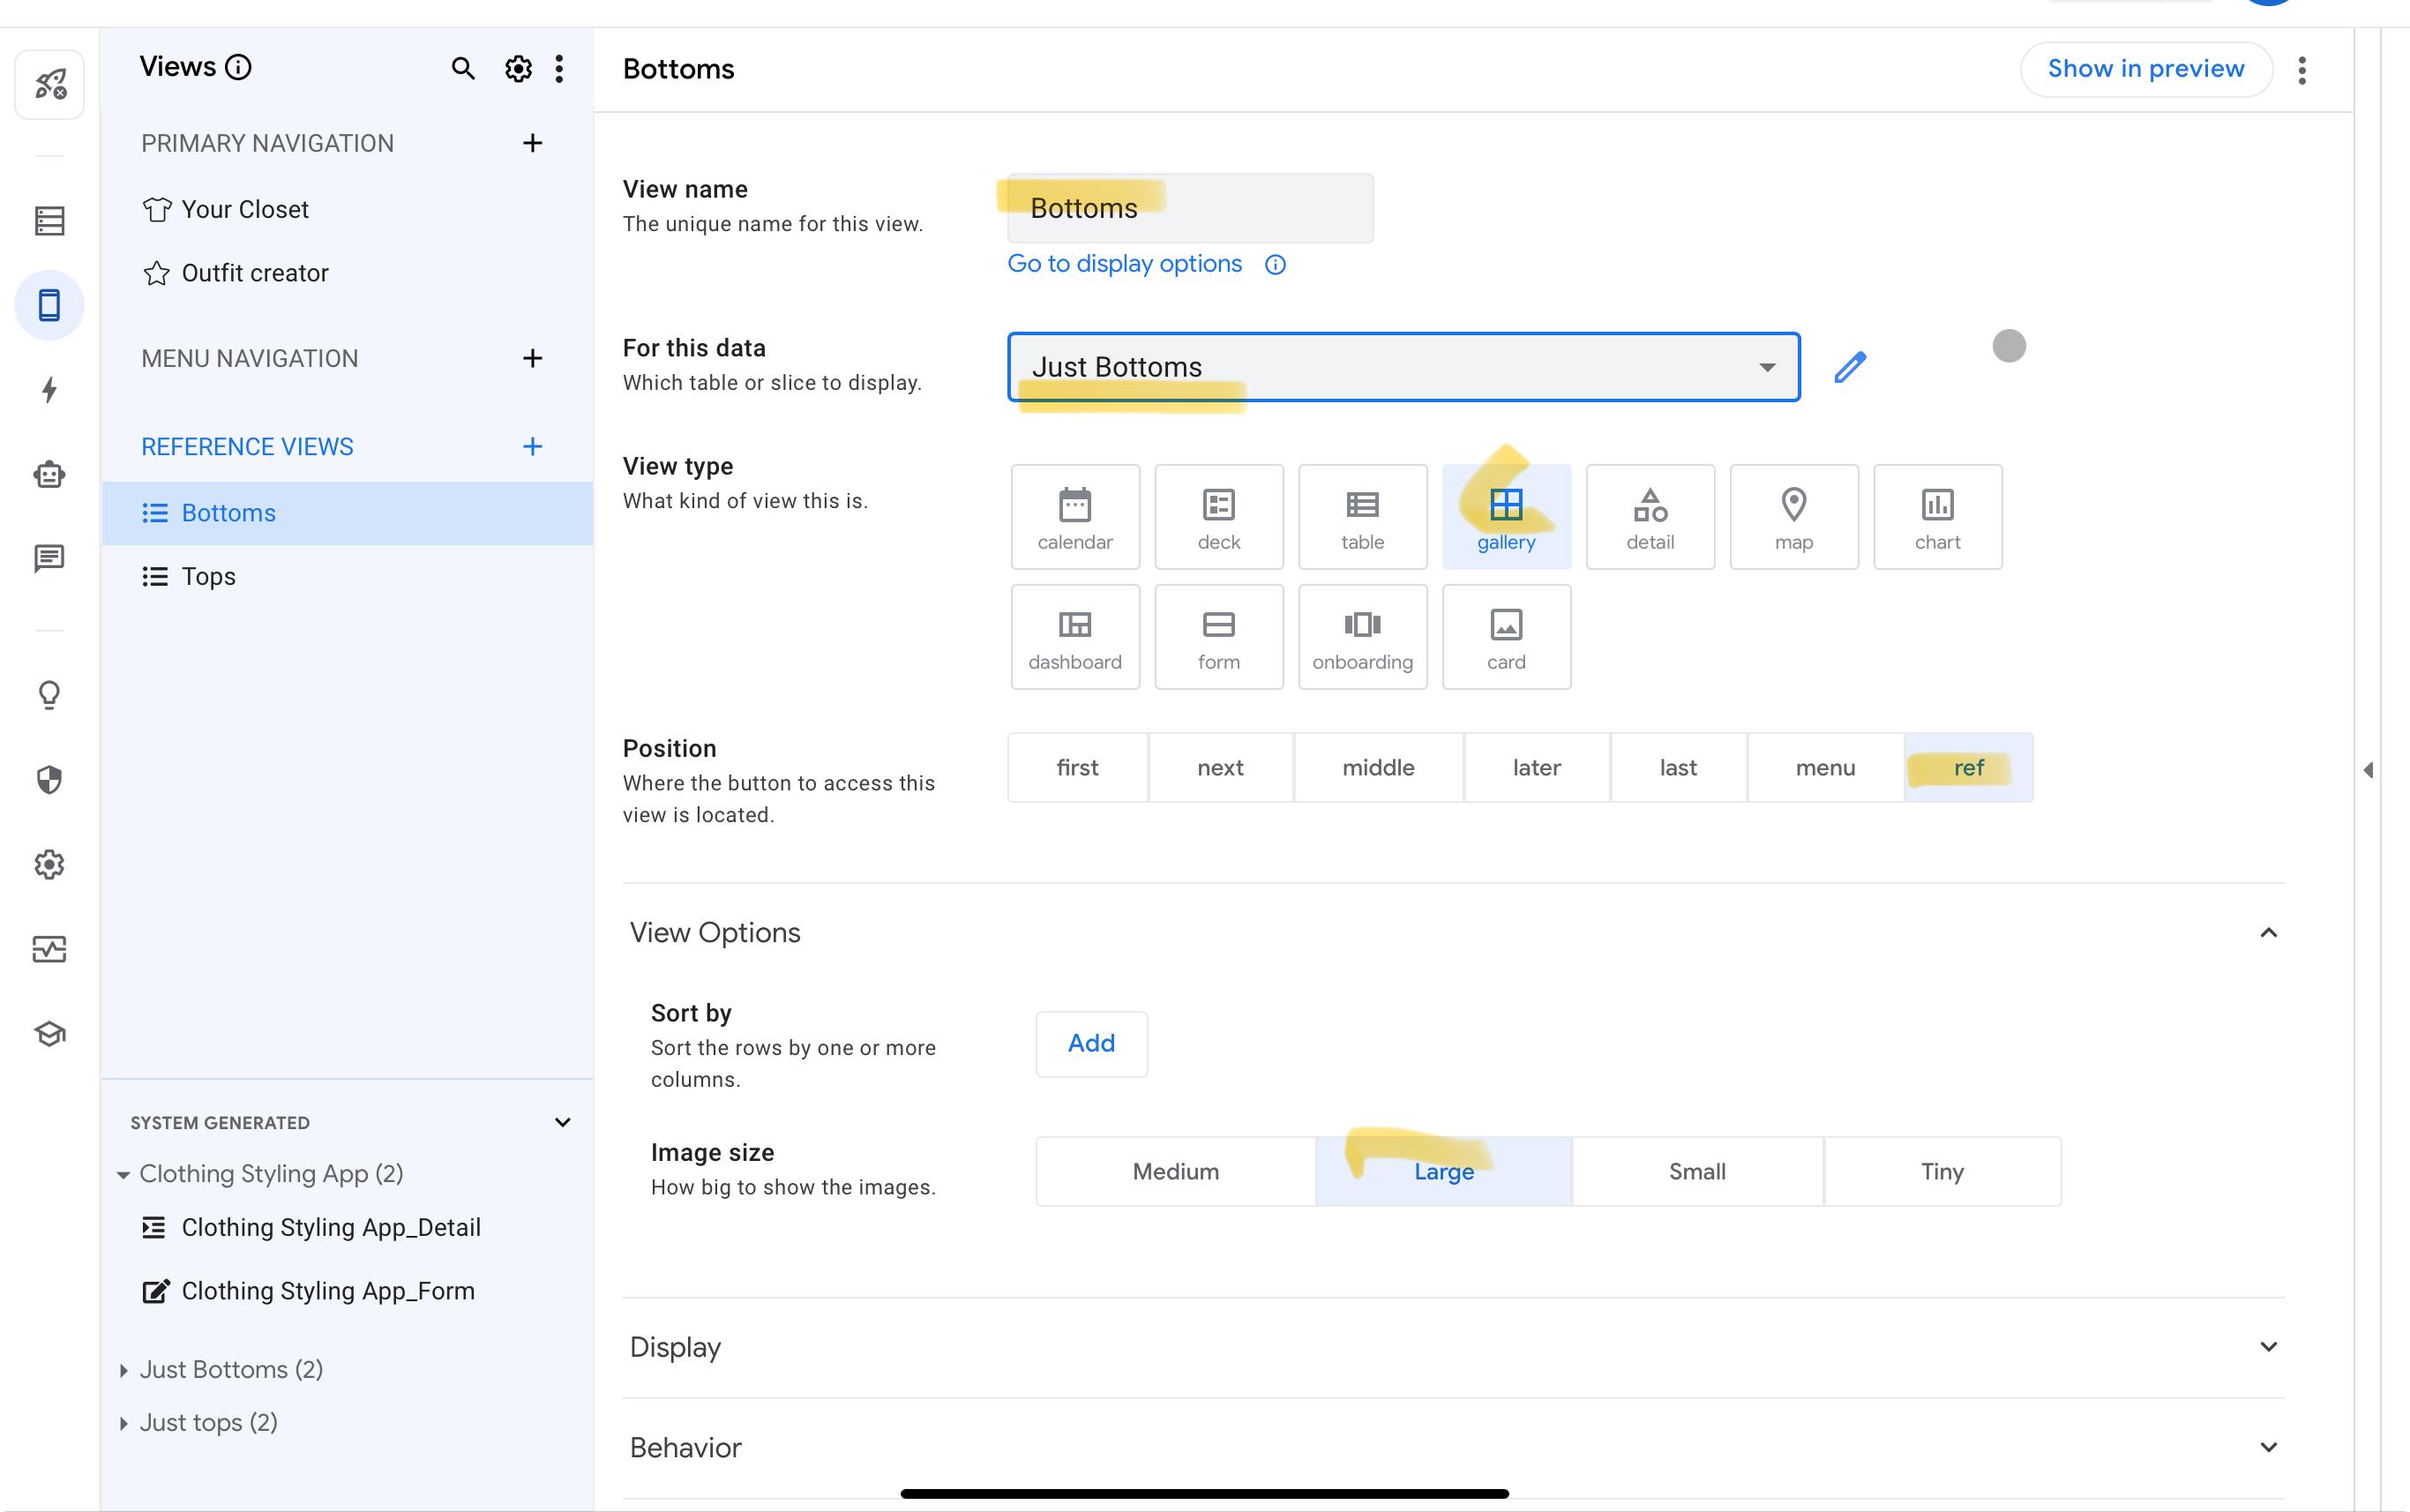Choose the dashboard view type
This screenshot has height=1512, width=2410.
tap(1075, 637)
